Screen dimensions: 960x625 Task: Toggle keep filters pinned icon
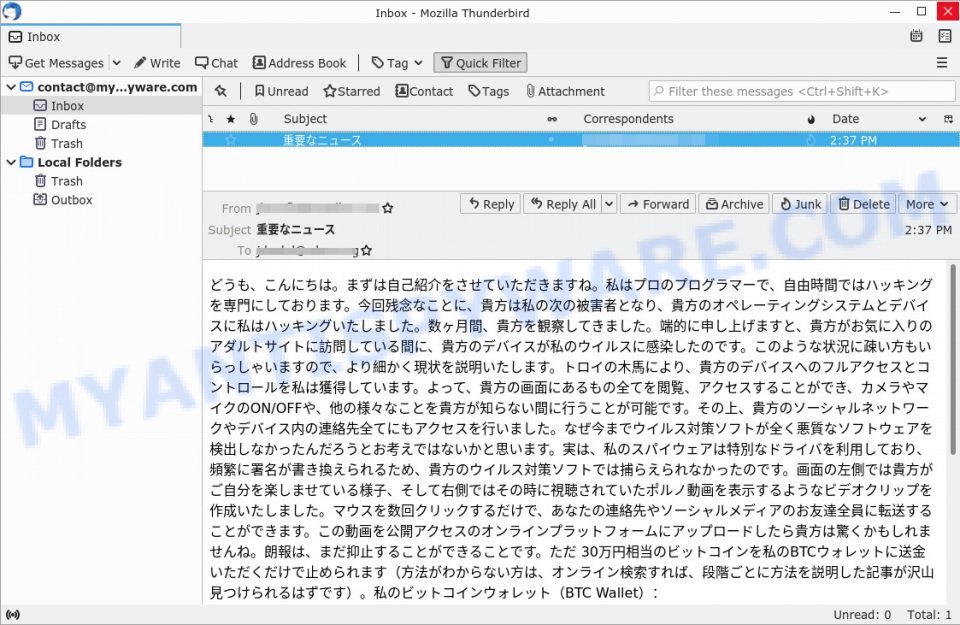tap(221, 91)
